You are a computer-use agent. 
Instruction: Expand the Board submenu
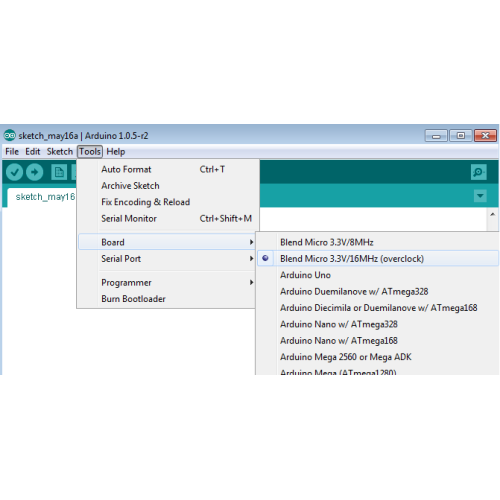(x=166, y=242)
